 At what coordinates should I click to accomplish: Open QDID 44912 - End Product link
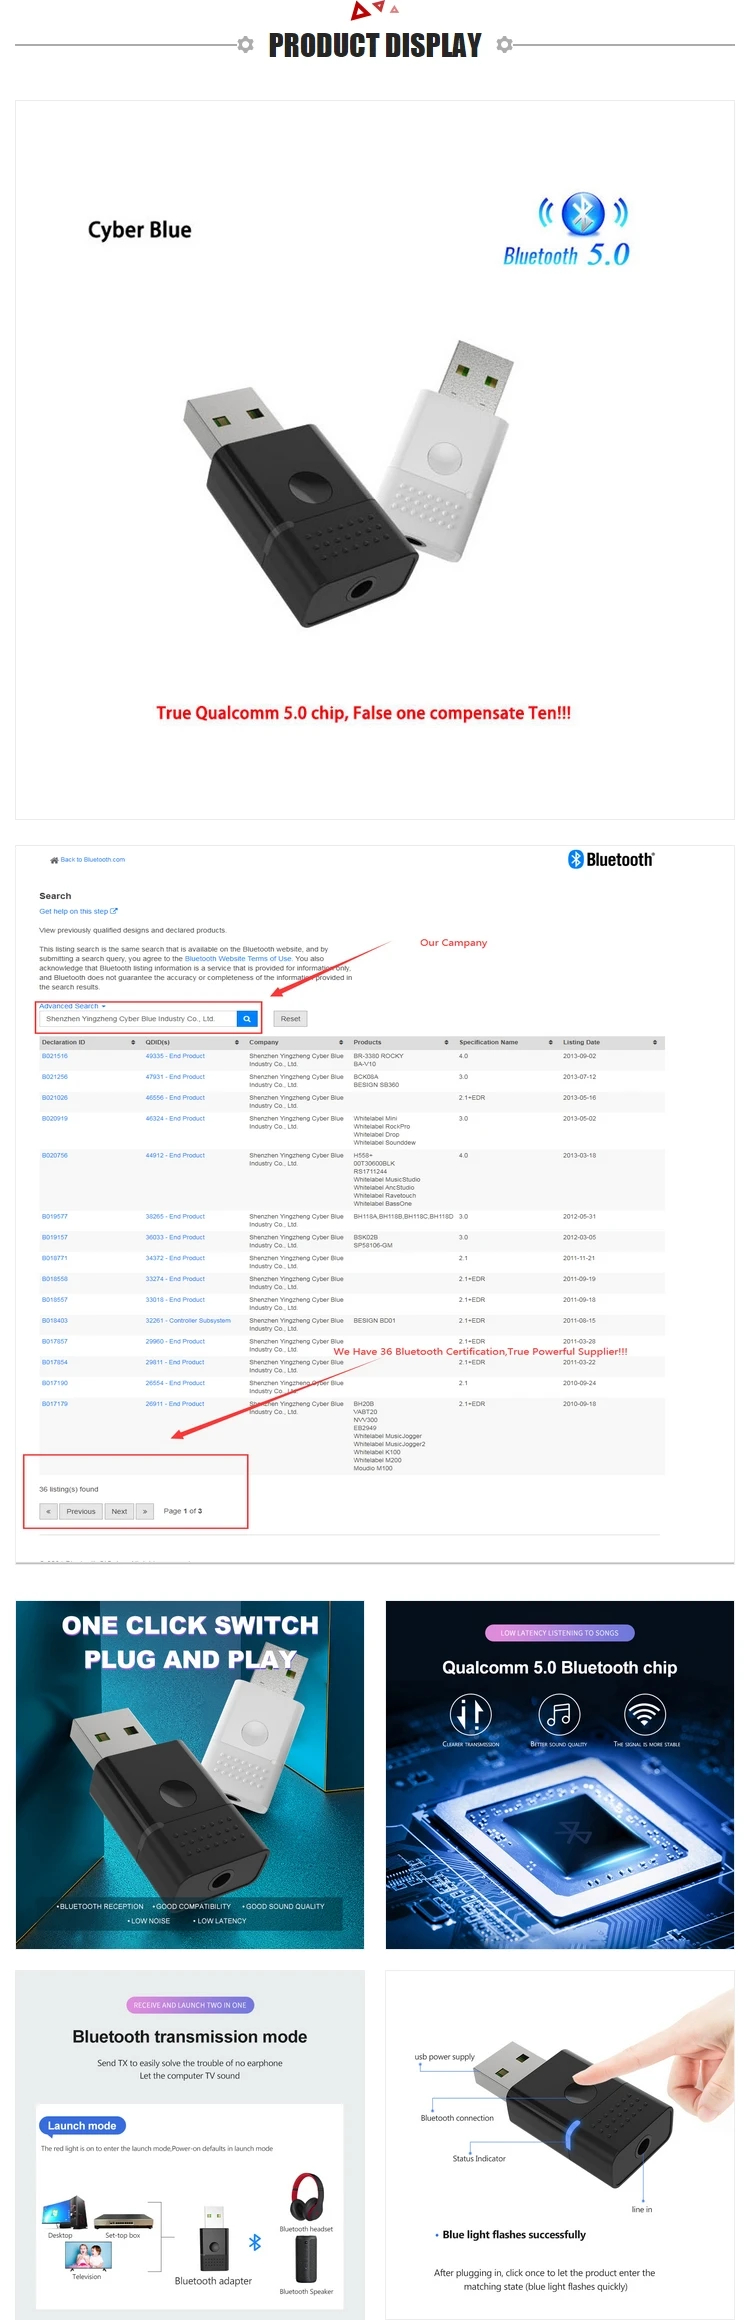coord(175,1155)
